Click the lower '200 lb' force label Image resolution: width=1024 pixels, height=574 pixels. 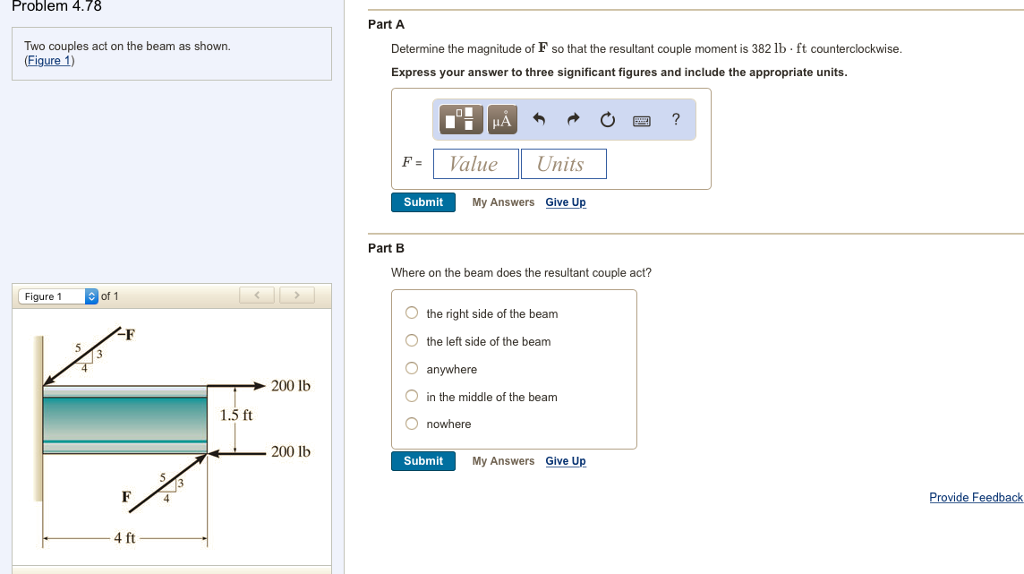click(x=291, y=452)
